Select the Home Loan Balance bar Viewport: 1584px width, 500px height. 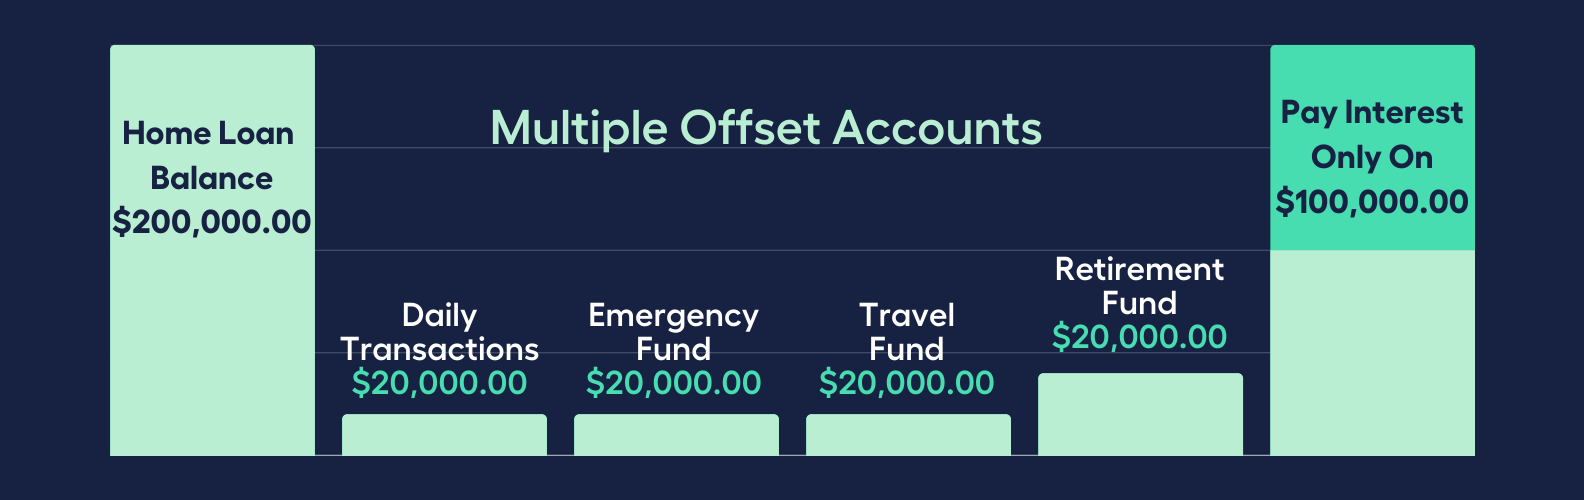coord(212,250)
